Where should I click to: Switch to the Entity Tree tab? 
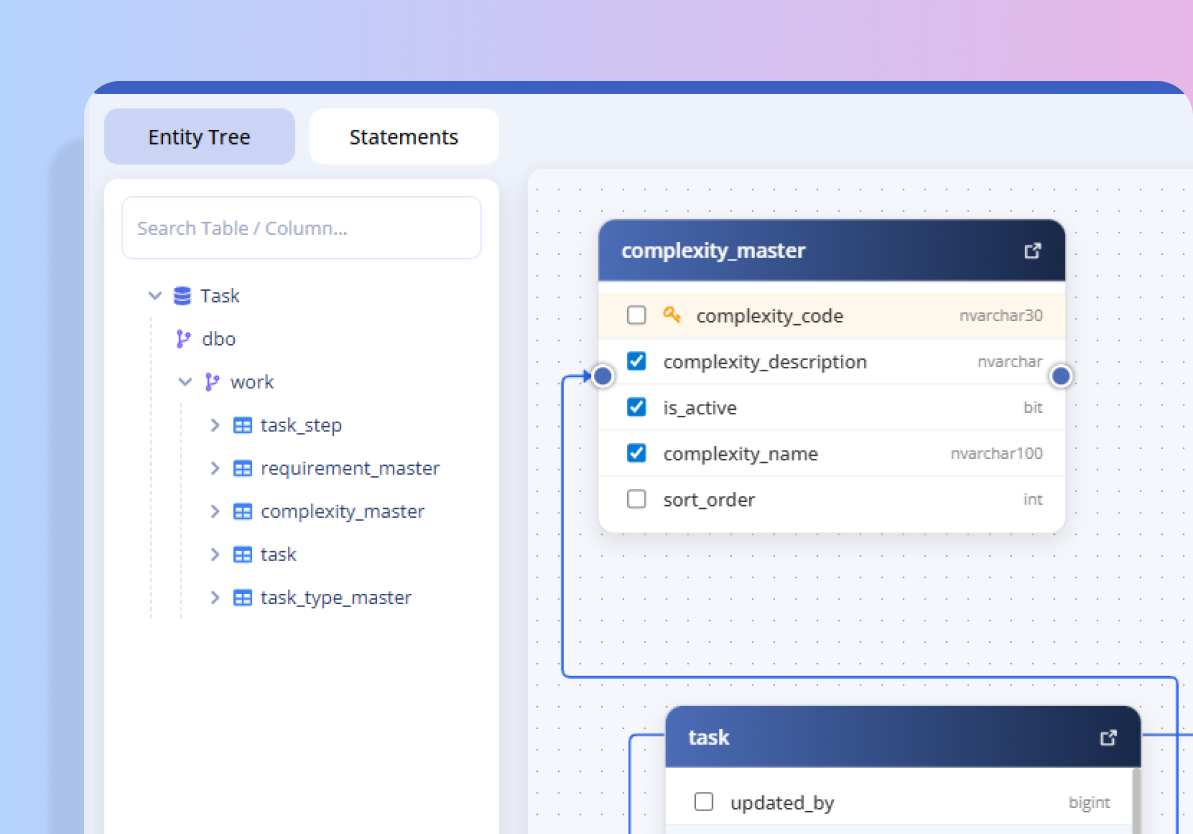pyautogui.click(x=199, y=137)
